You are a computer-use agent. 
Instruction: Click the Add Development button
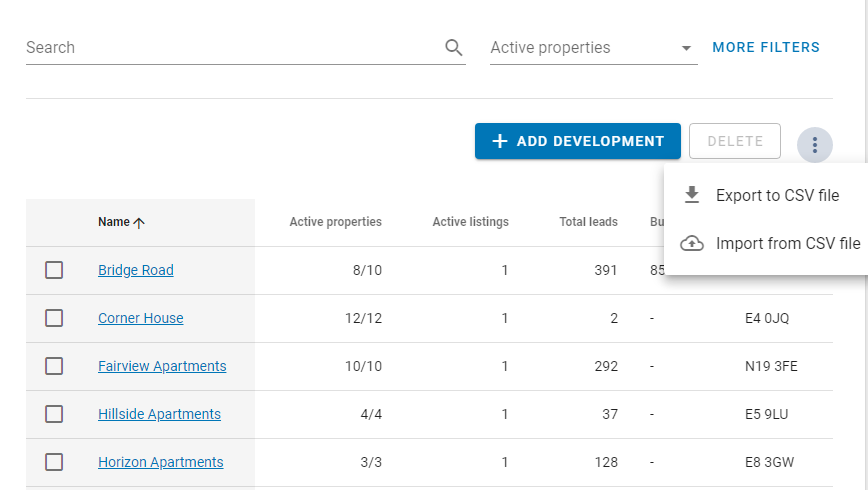coord(577,141)
